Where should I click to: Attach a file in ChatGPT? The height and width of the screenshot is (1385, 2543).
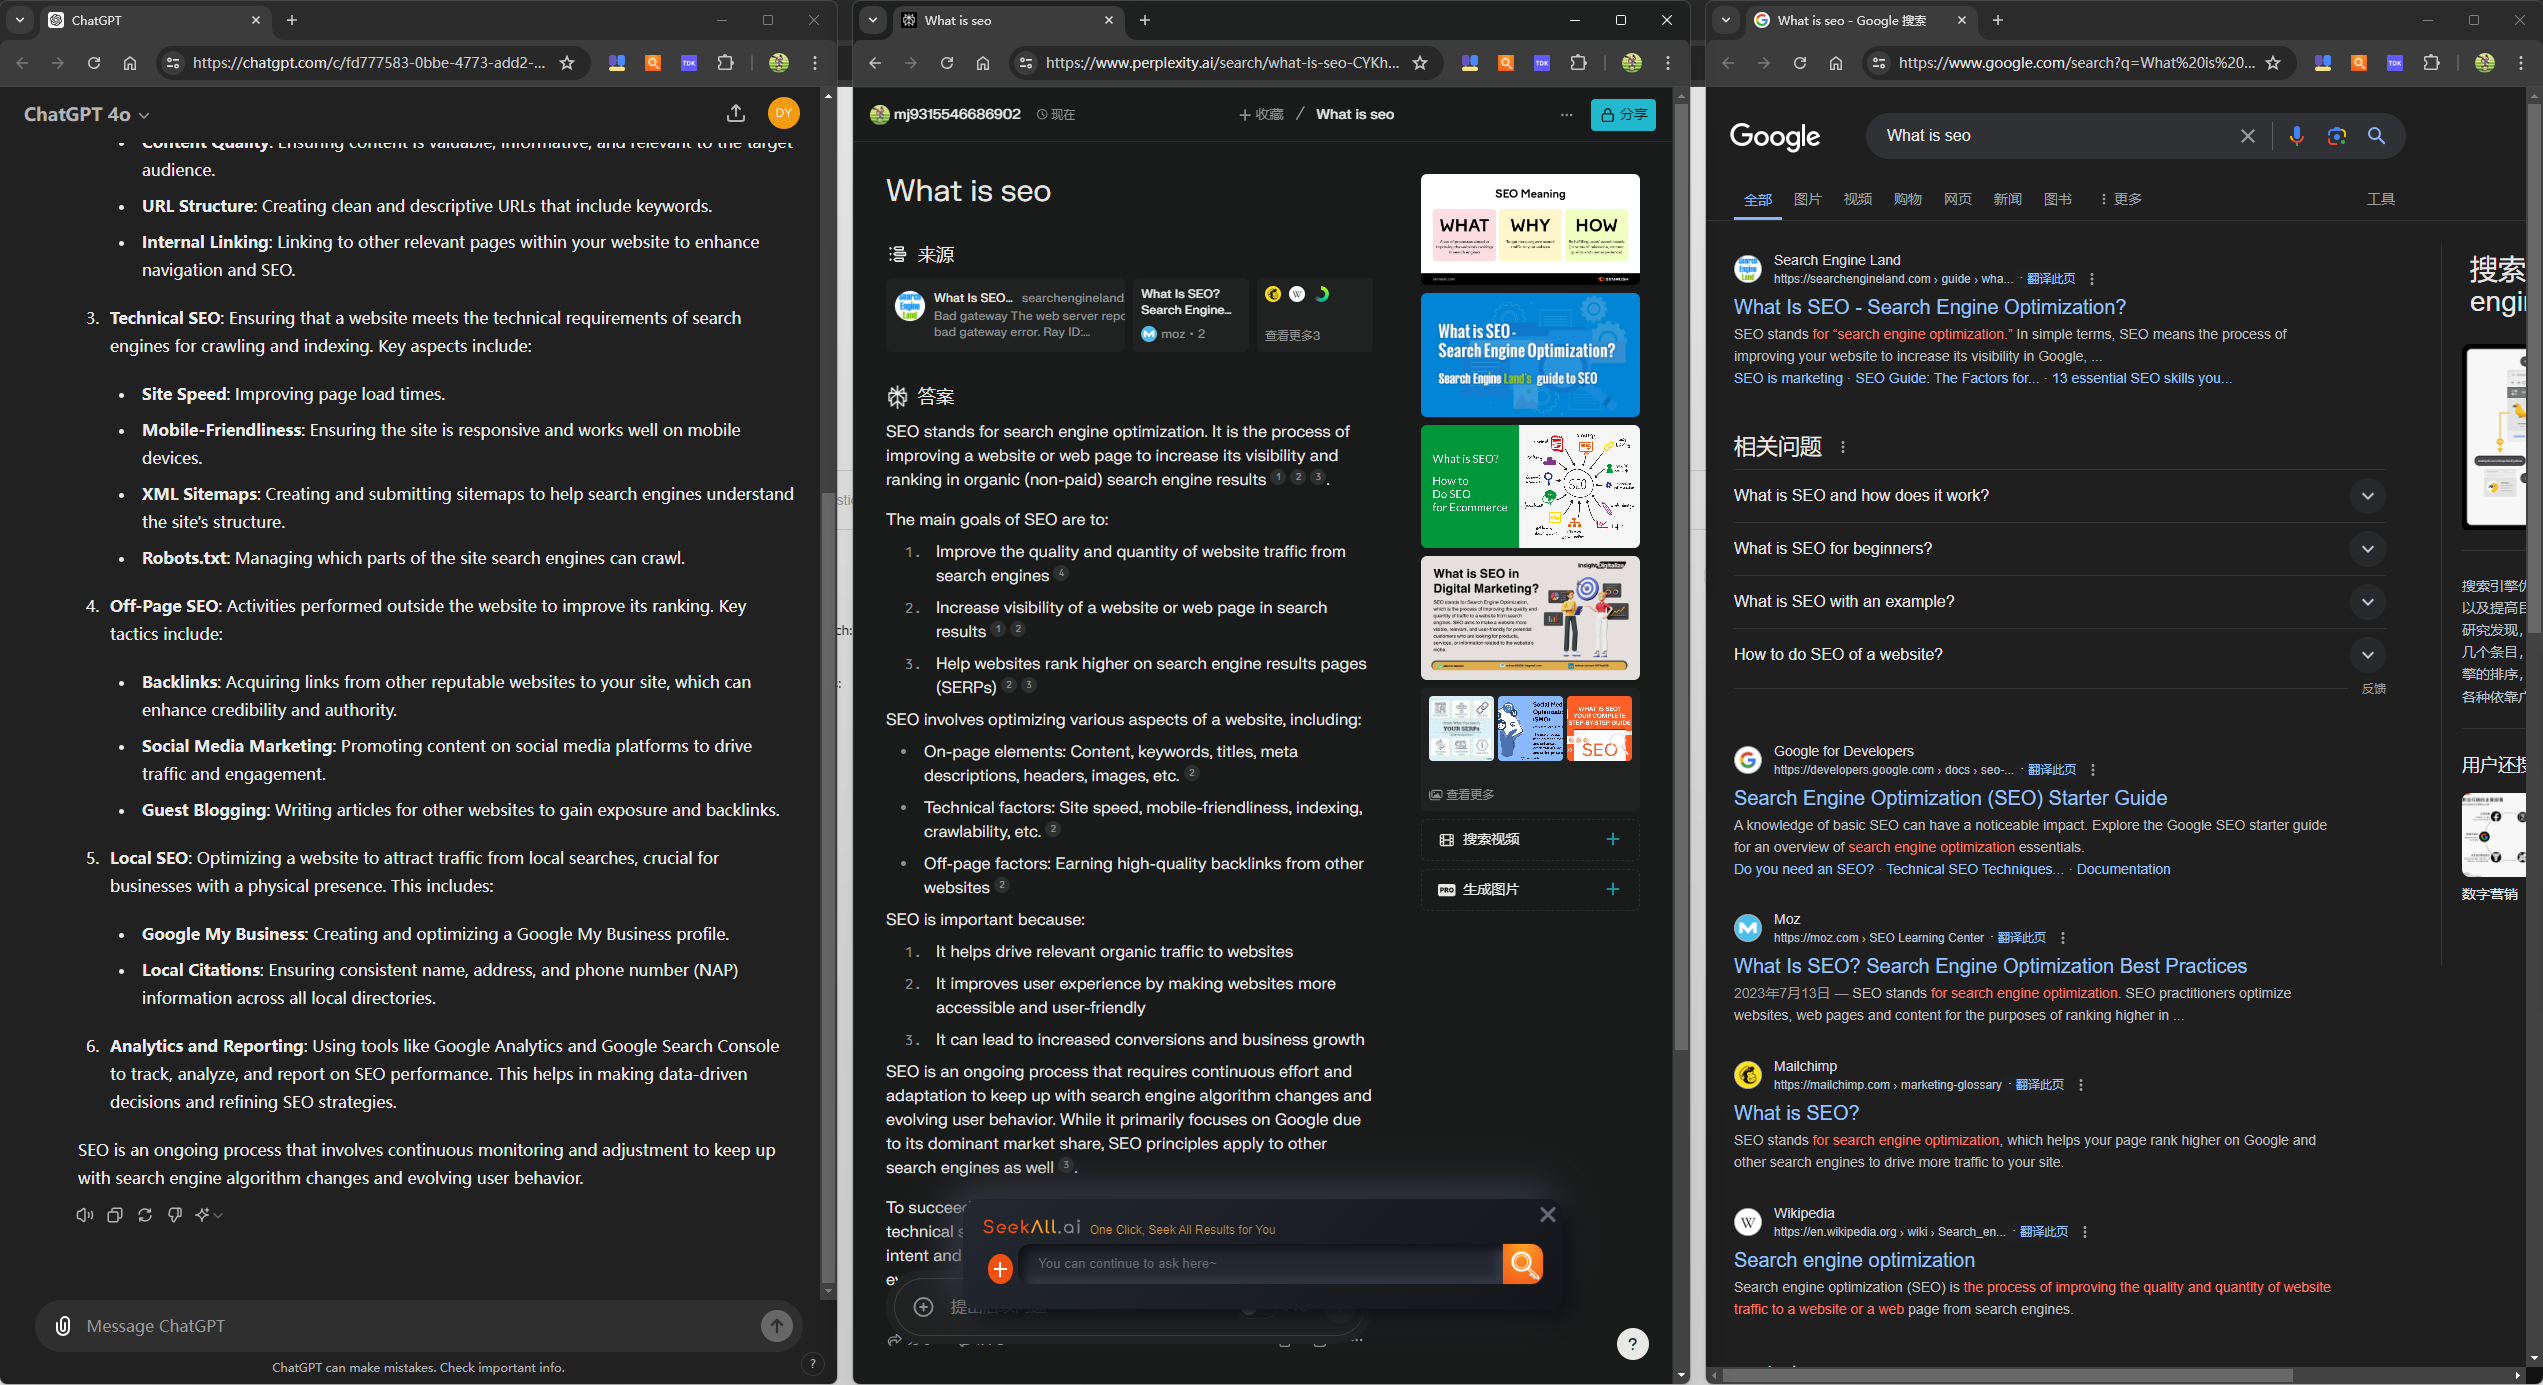(63, 1326)
